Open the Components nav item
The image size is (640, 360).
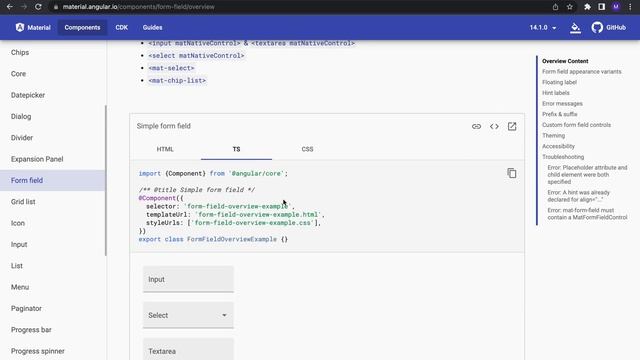82,27
